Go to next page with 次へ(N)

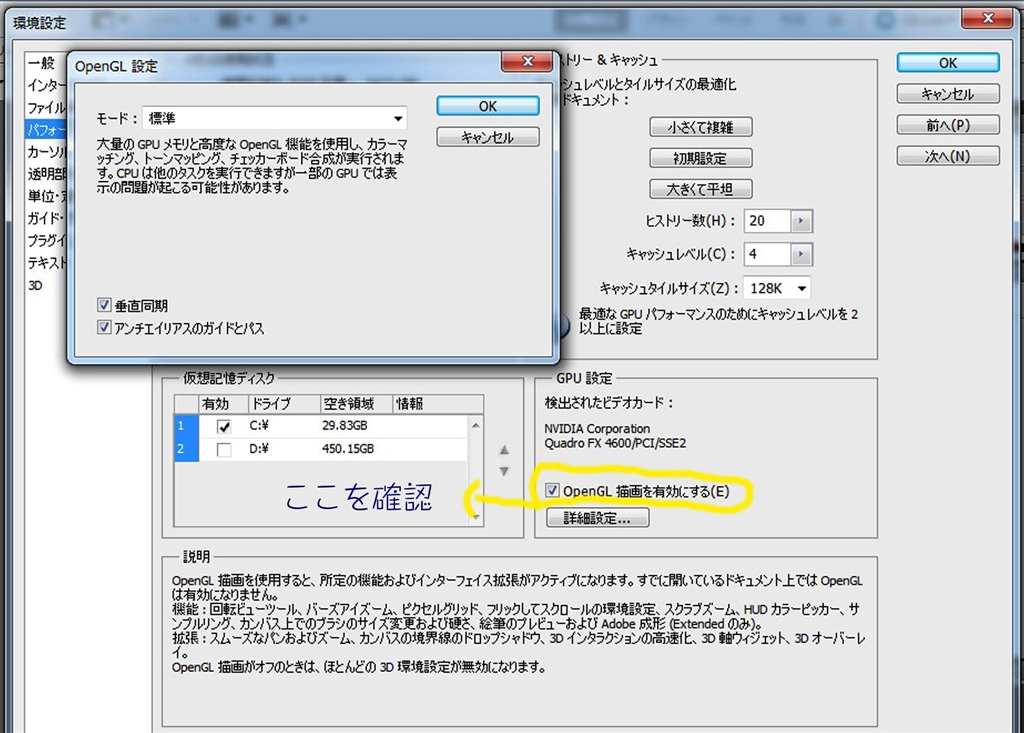pos(948,156)
